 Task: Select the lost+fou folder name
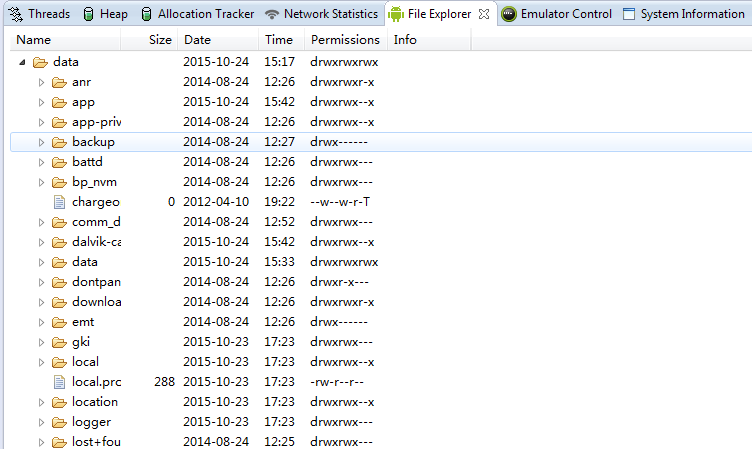[x=96, y=442]
